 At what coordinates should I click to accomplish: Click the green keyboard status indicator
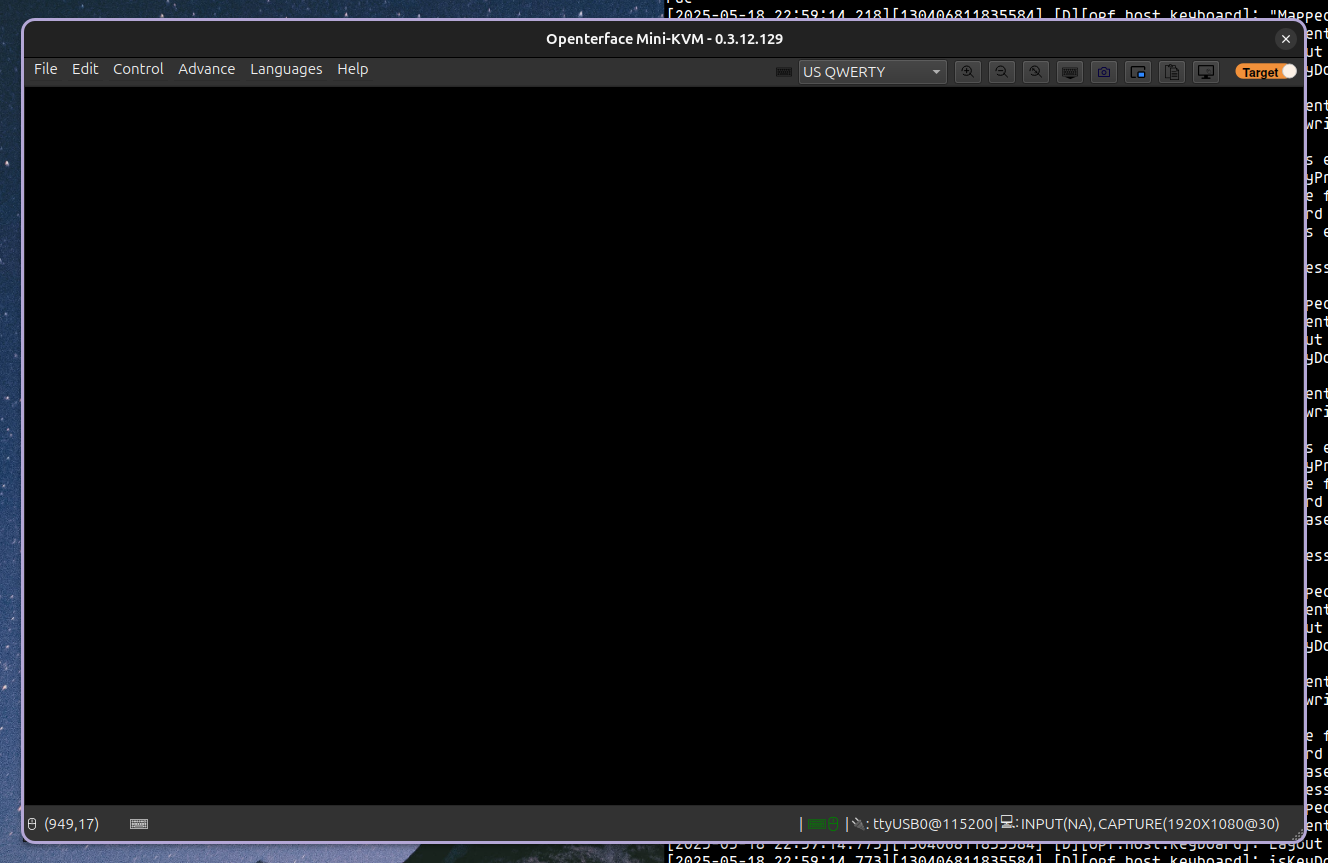[x=816, y=824]
